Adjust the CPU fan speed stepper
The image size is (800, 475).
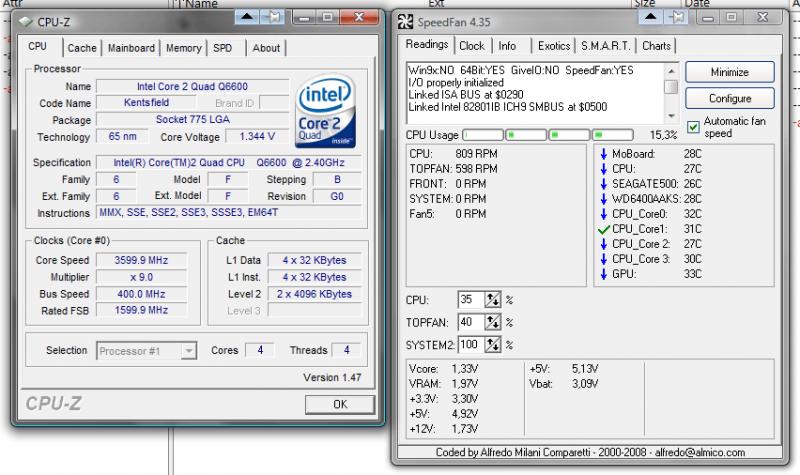point(493,299)
